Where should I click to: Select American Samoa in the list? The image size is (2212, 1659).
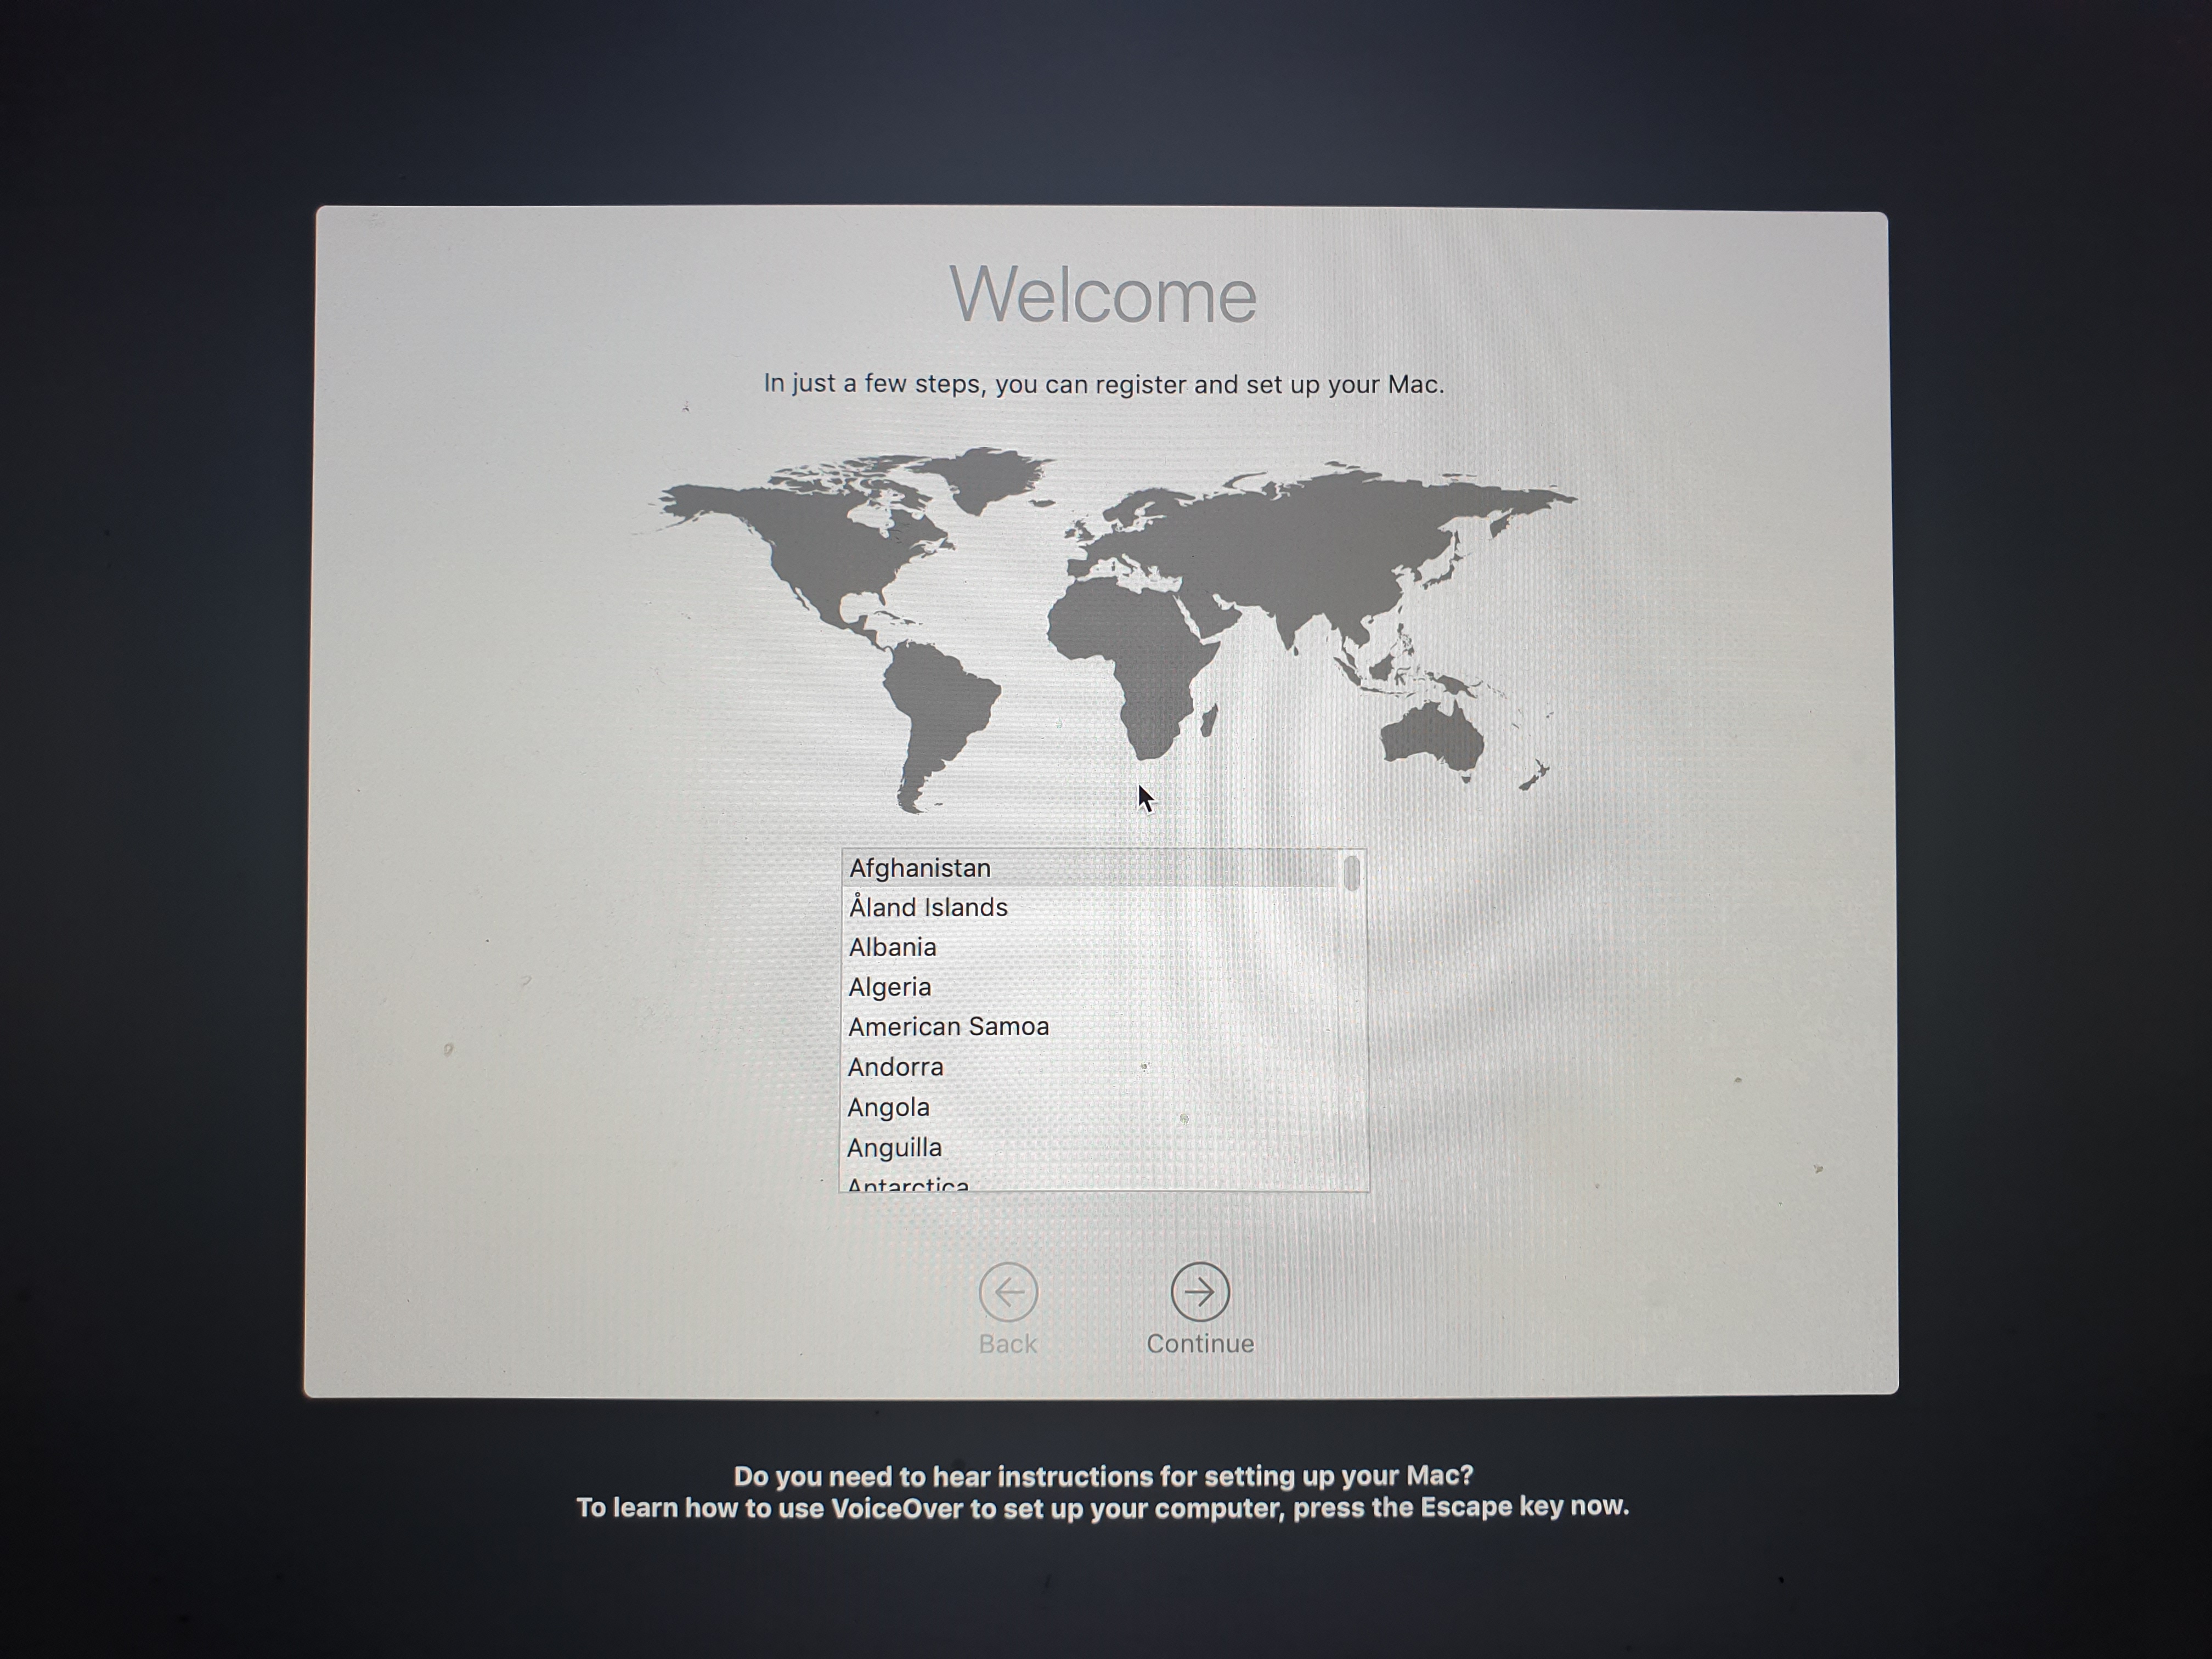(x=1090, y=1027)
